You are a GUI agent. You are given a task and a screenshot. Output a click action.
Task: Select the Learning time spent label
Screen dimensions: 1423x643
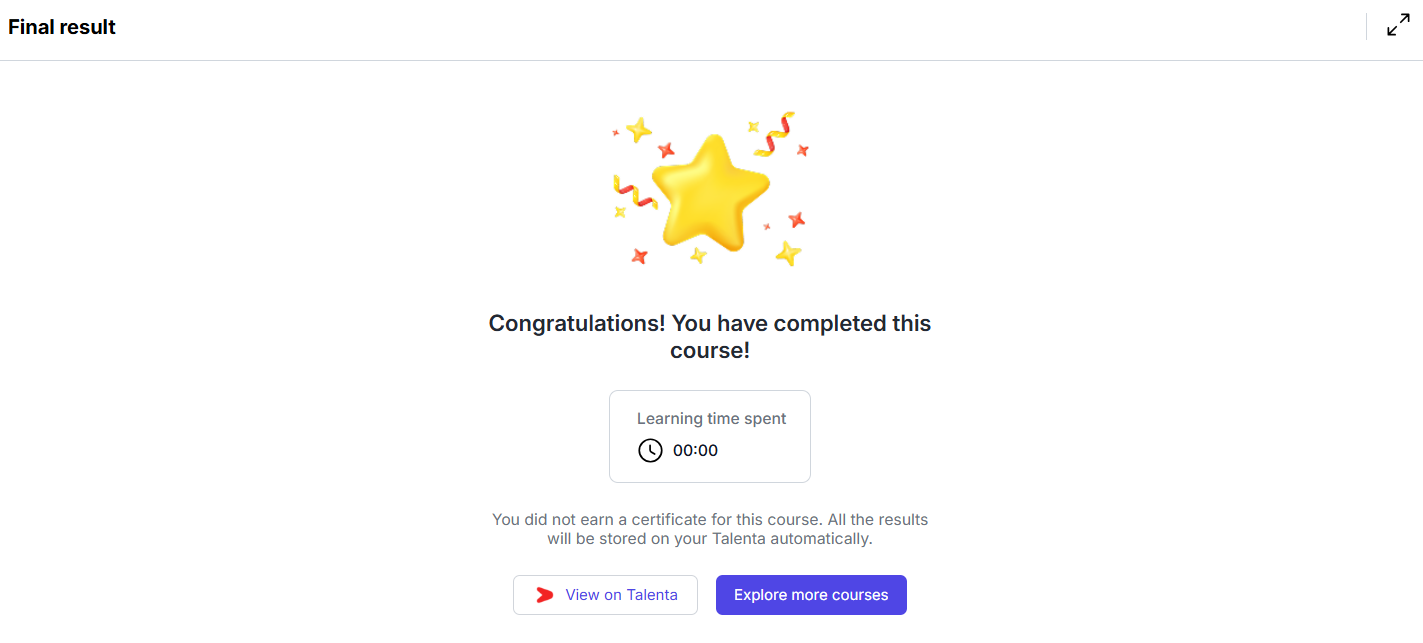[x=711, y=419]
